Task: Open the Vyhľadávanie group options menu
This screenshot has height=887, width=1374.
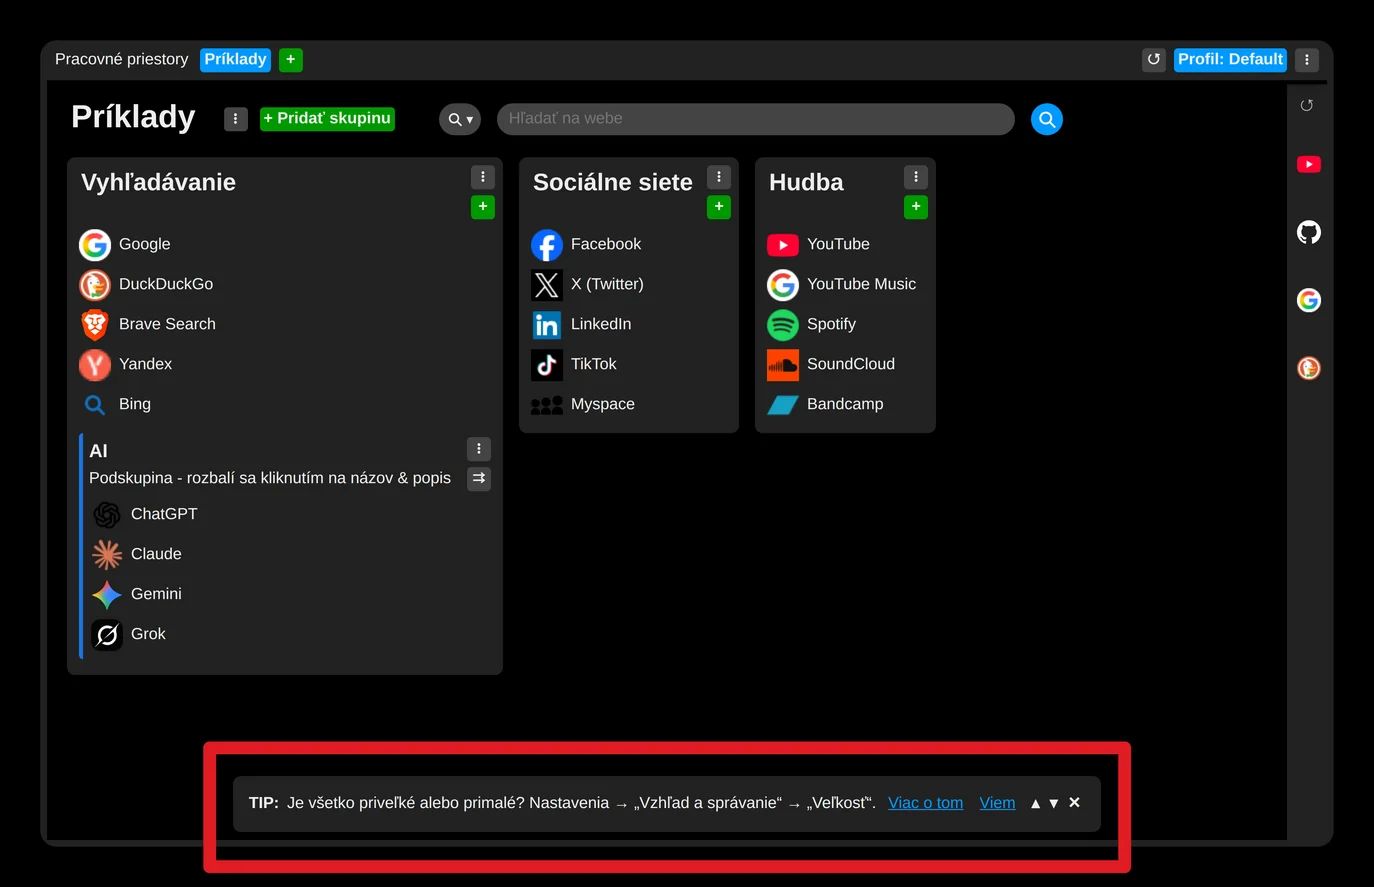Action: point(483,177)
